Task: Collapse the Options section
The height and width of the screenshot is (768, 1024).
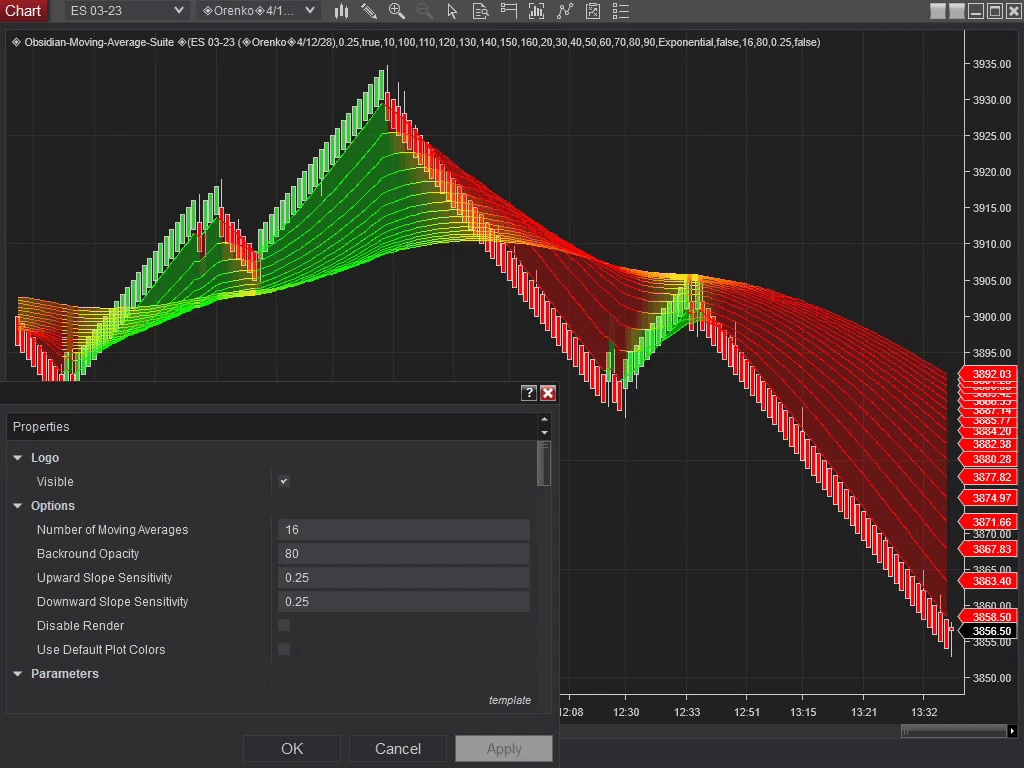Action: 17,505
